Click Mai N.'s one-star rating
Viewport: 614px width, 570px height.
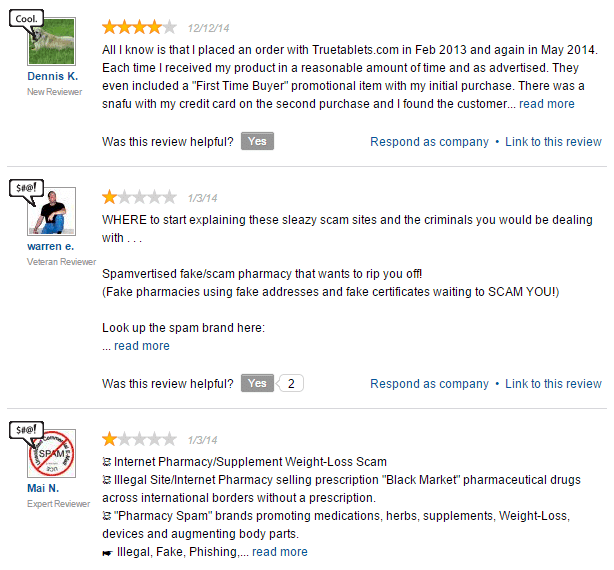[x=140, y=439]
